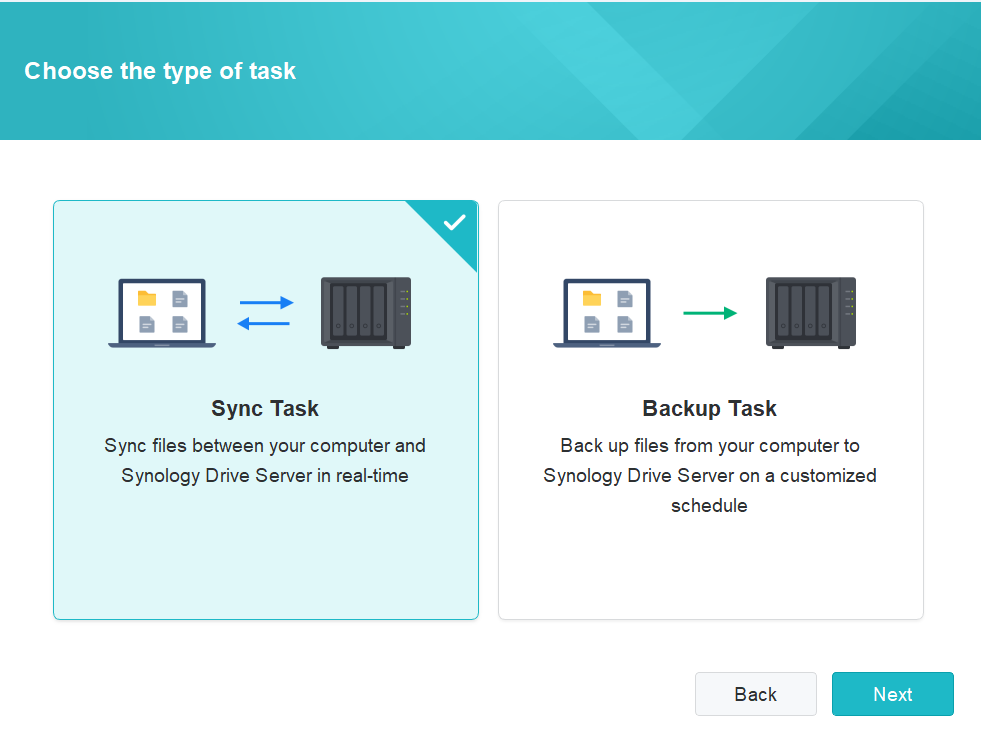The image size is (981, 736).
Task: Click the NAS server icon in Backup Task card
Action: pyautogui.click(x=811, y=313)
